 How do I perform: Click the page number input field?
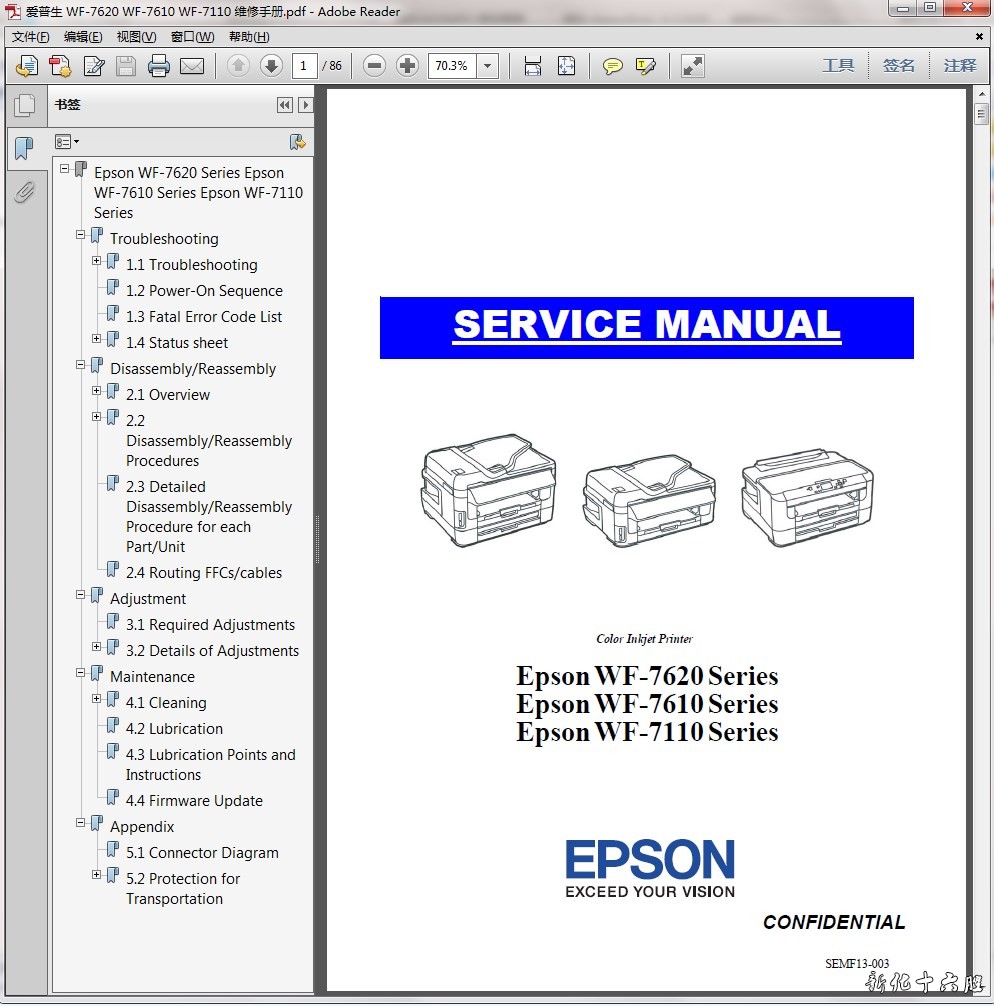tap(305, 66)
